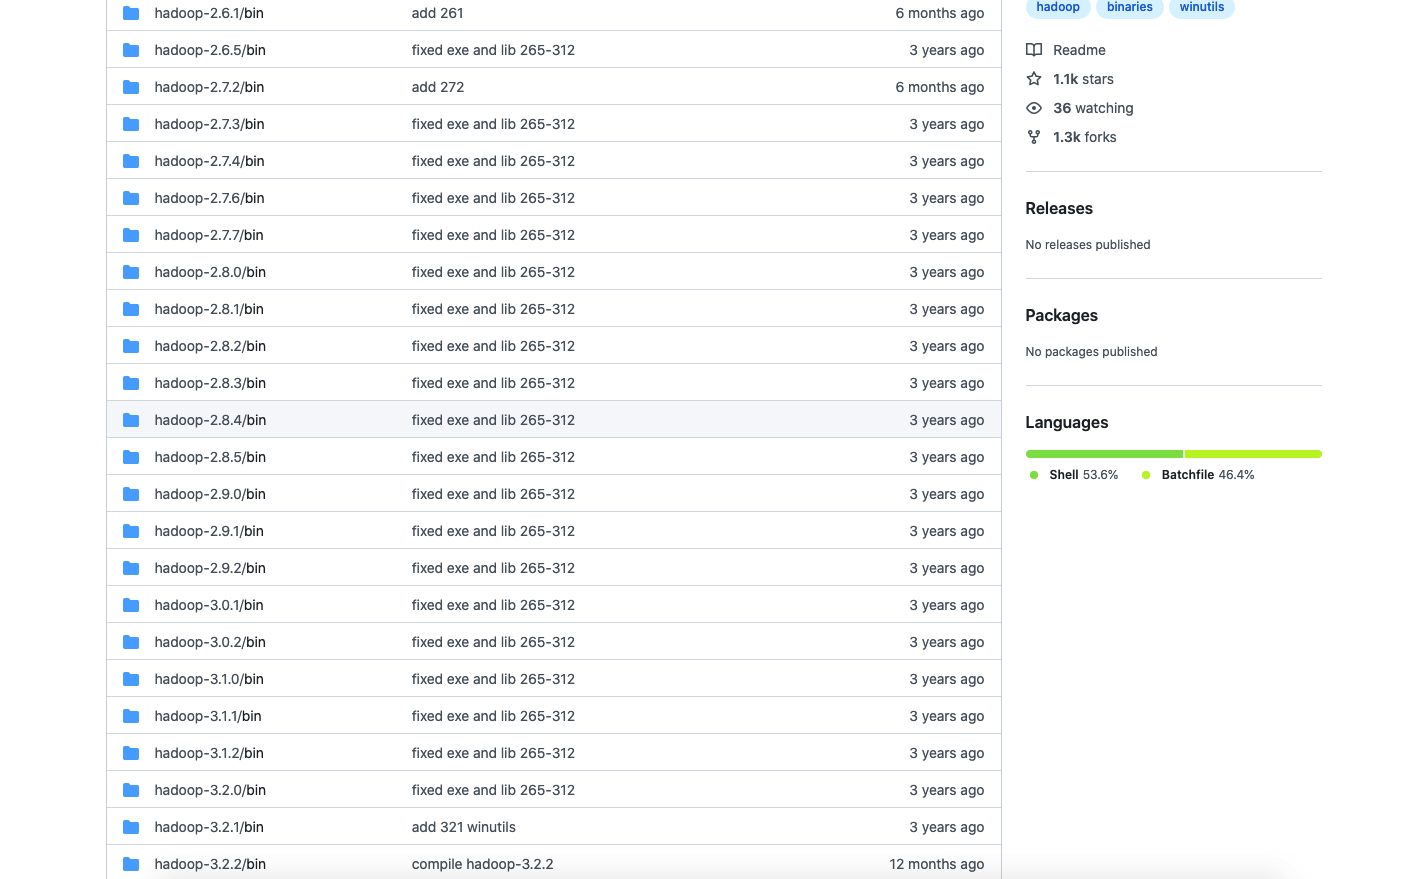The width and height of the screenshot is (1409, 879).
Task: Select the hadoop topic tag
Action: point(1057,8)
